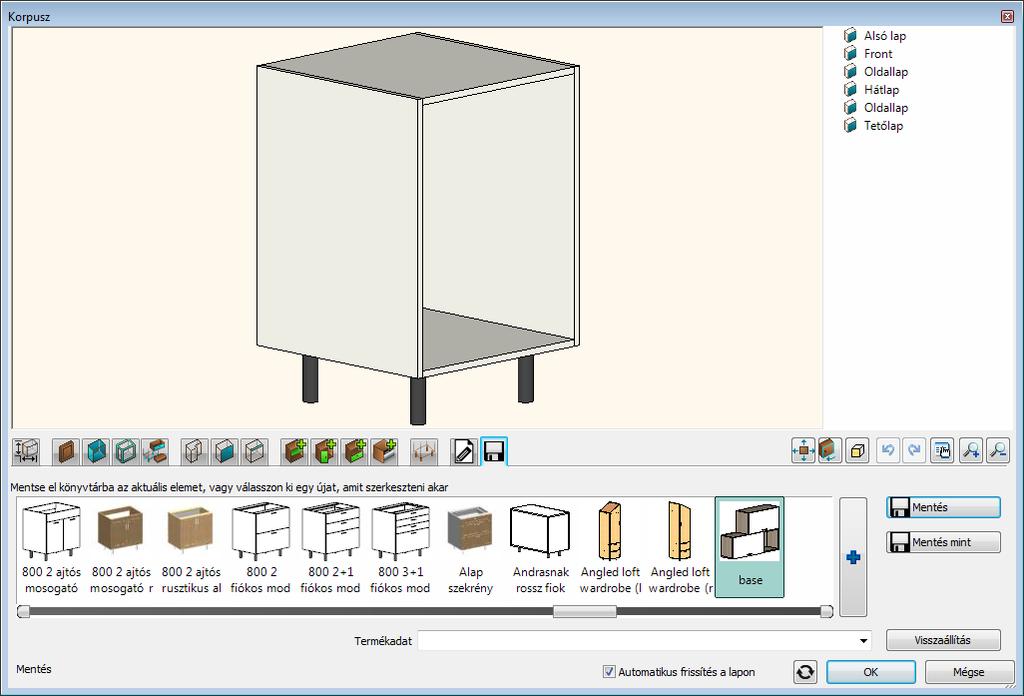The height and width of the screenshot is (696, 1024).
Task: Click the left end of library scrollbar
Action: point(24,611)
